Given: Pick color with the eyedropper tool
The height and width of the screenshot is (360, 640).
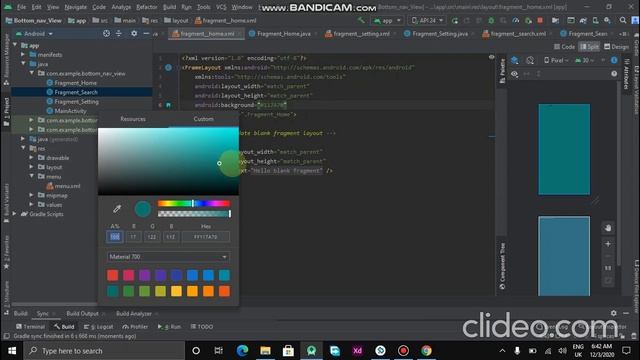Looking at the screenshot, I should pyautogui.click(x=117, y=209).
